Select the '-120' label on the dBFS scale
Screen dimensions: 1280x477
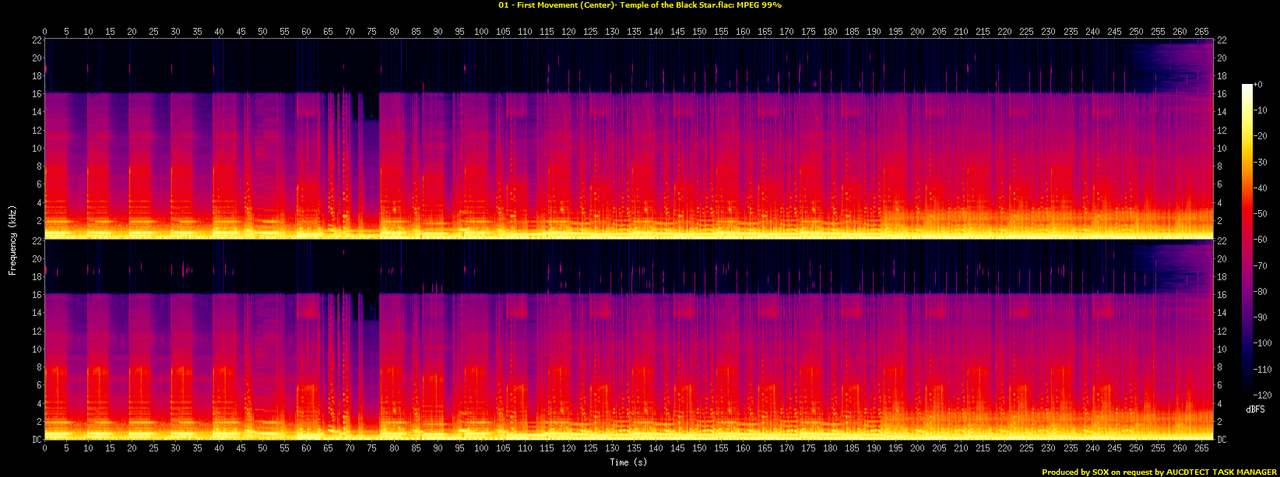[1264, 396]
